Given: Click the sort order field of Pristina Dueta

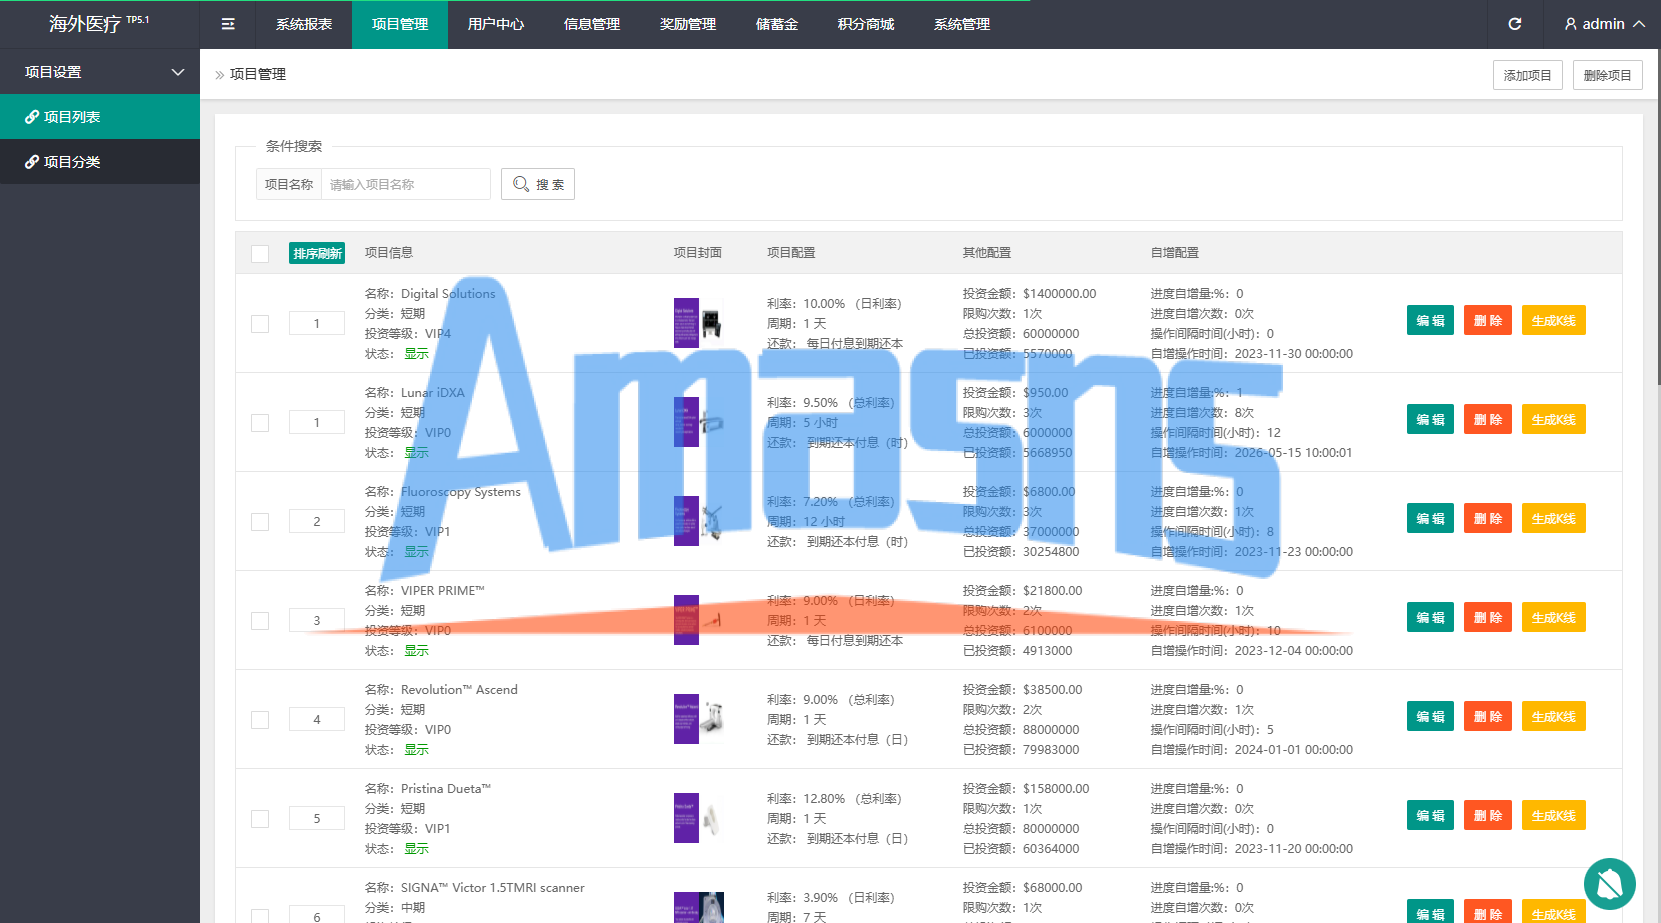Looking at the screenshot, I should tap(317, 818).
